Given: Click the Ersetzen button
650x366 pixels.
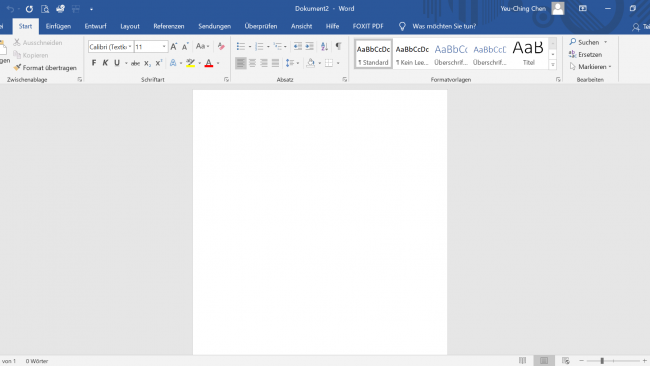Looking at the screenshot, I should pos(585,55).
